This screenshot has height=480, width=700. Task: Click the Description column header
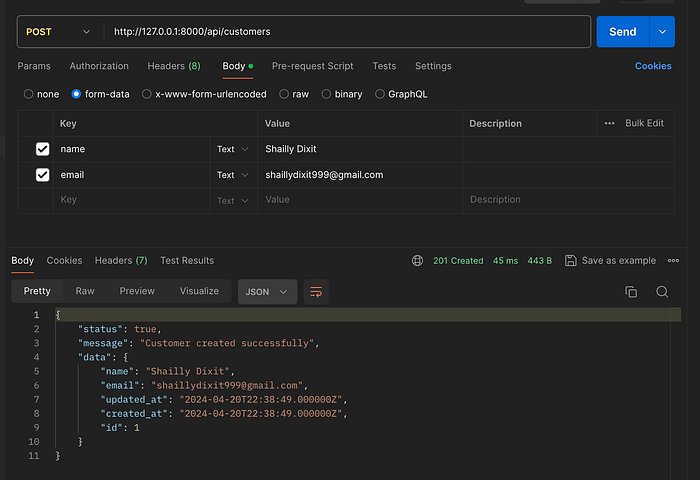pos(495,124)
